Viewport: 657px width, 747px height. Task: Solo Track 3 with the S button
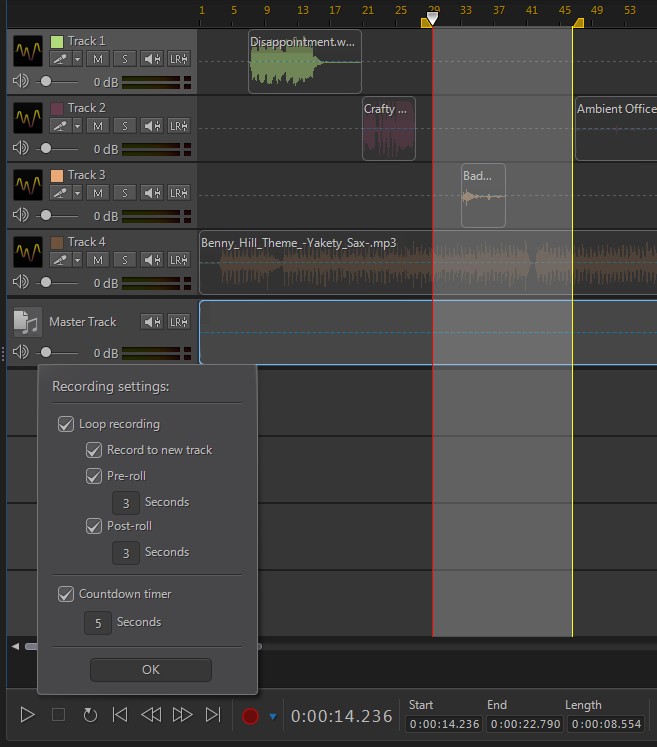(x=124, y=193)
